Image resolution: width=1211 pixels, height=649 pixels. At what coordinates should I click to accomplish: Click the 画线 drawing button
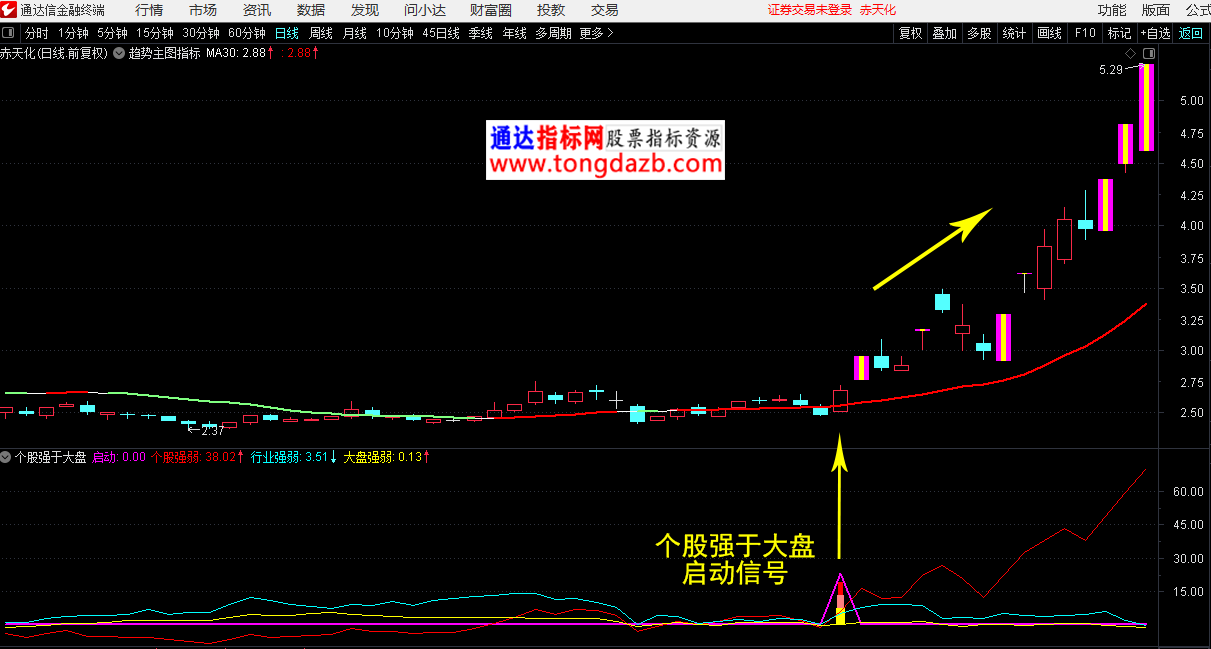click(x=1049, y=33)
